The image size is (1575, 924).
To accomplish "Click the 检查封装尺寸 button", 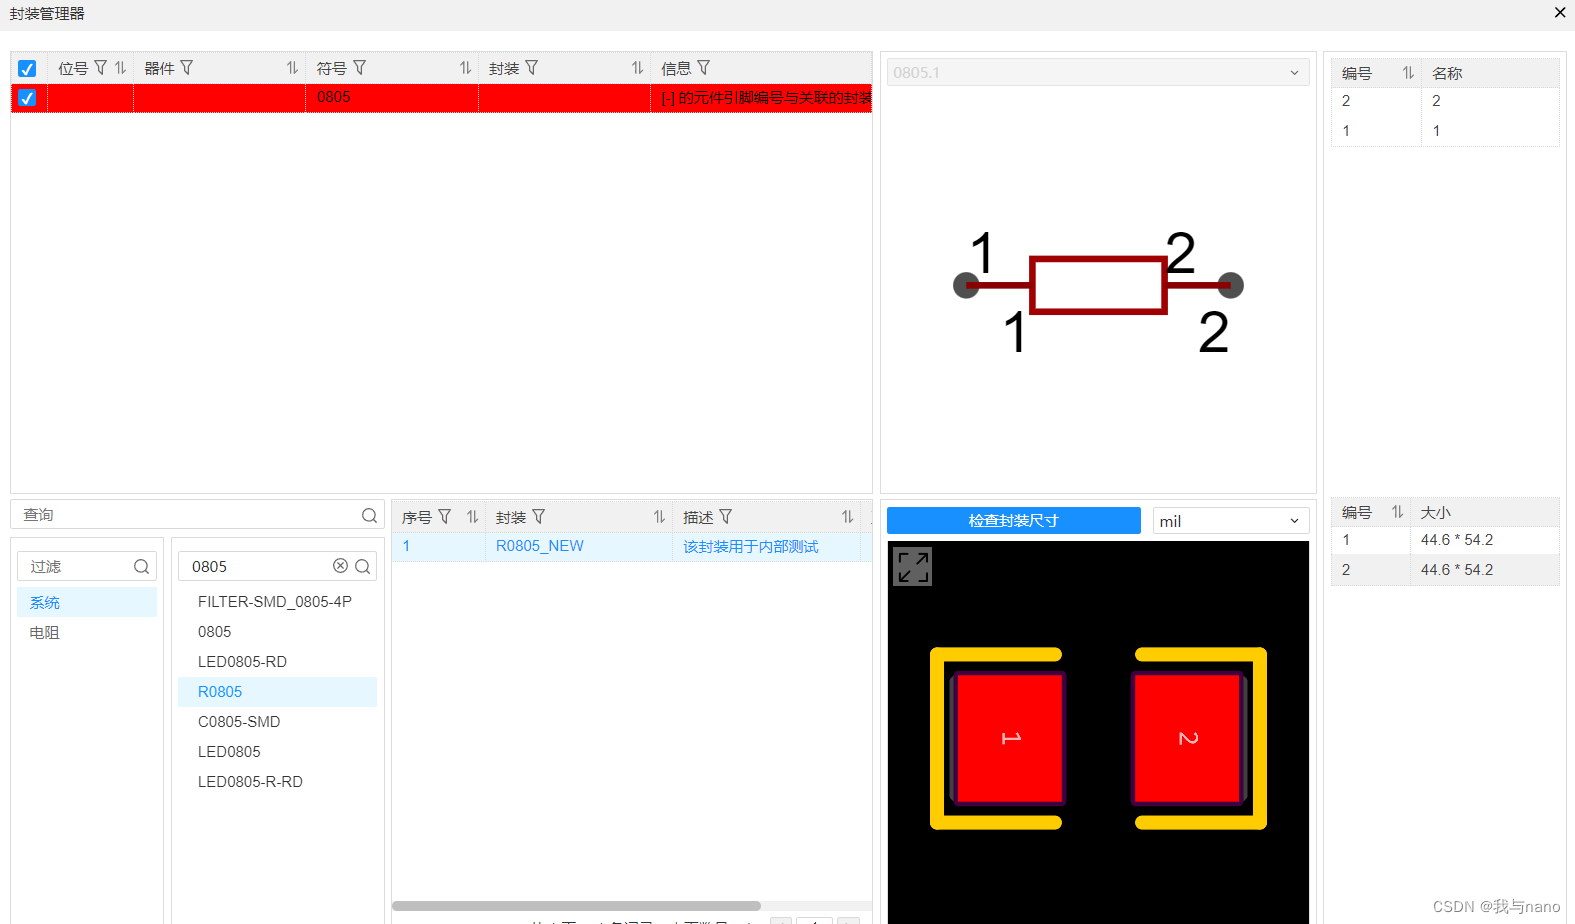I will pos(1013,520).
